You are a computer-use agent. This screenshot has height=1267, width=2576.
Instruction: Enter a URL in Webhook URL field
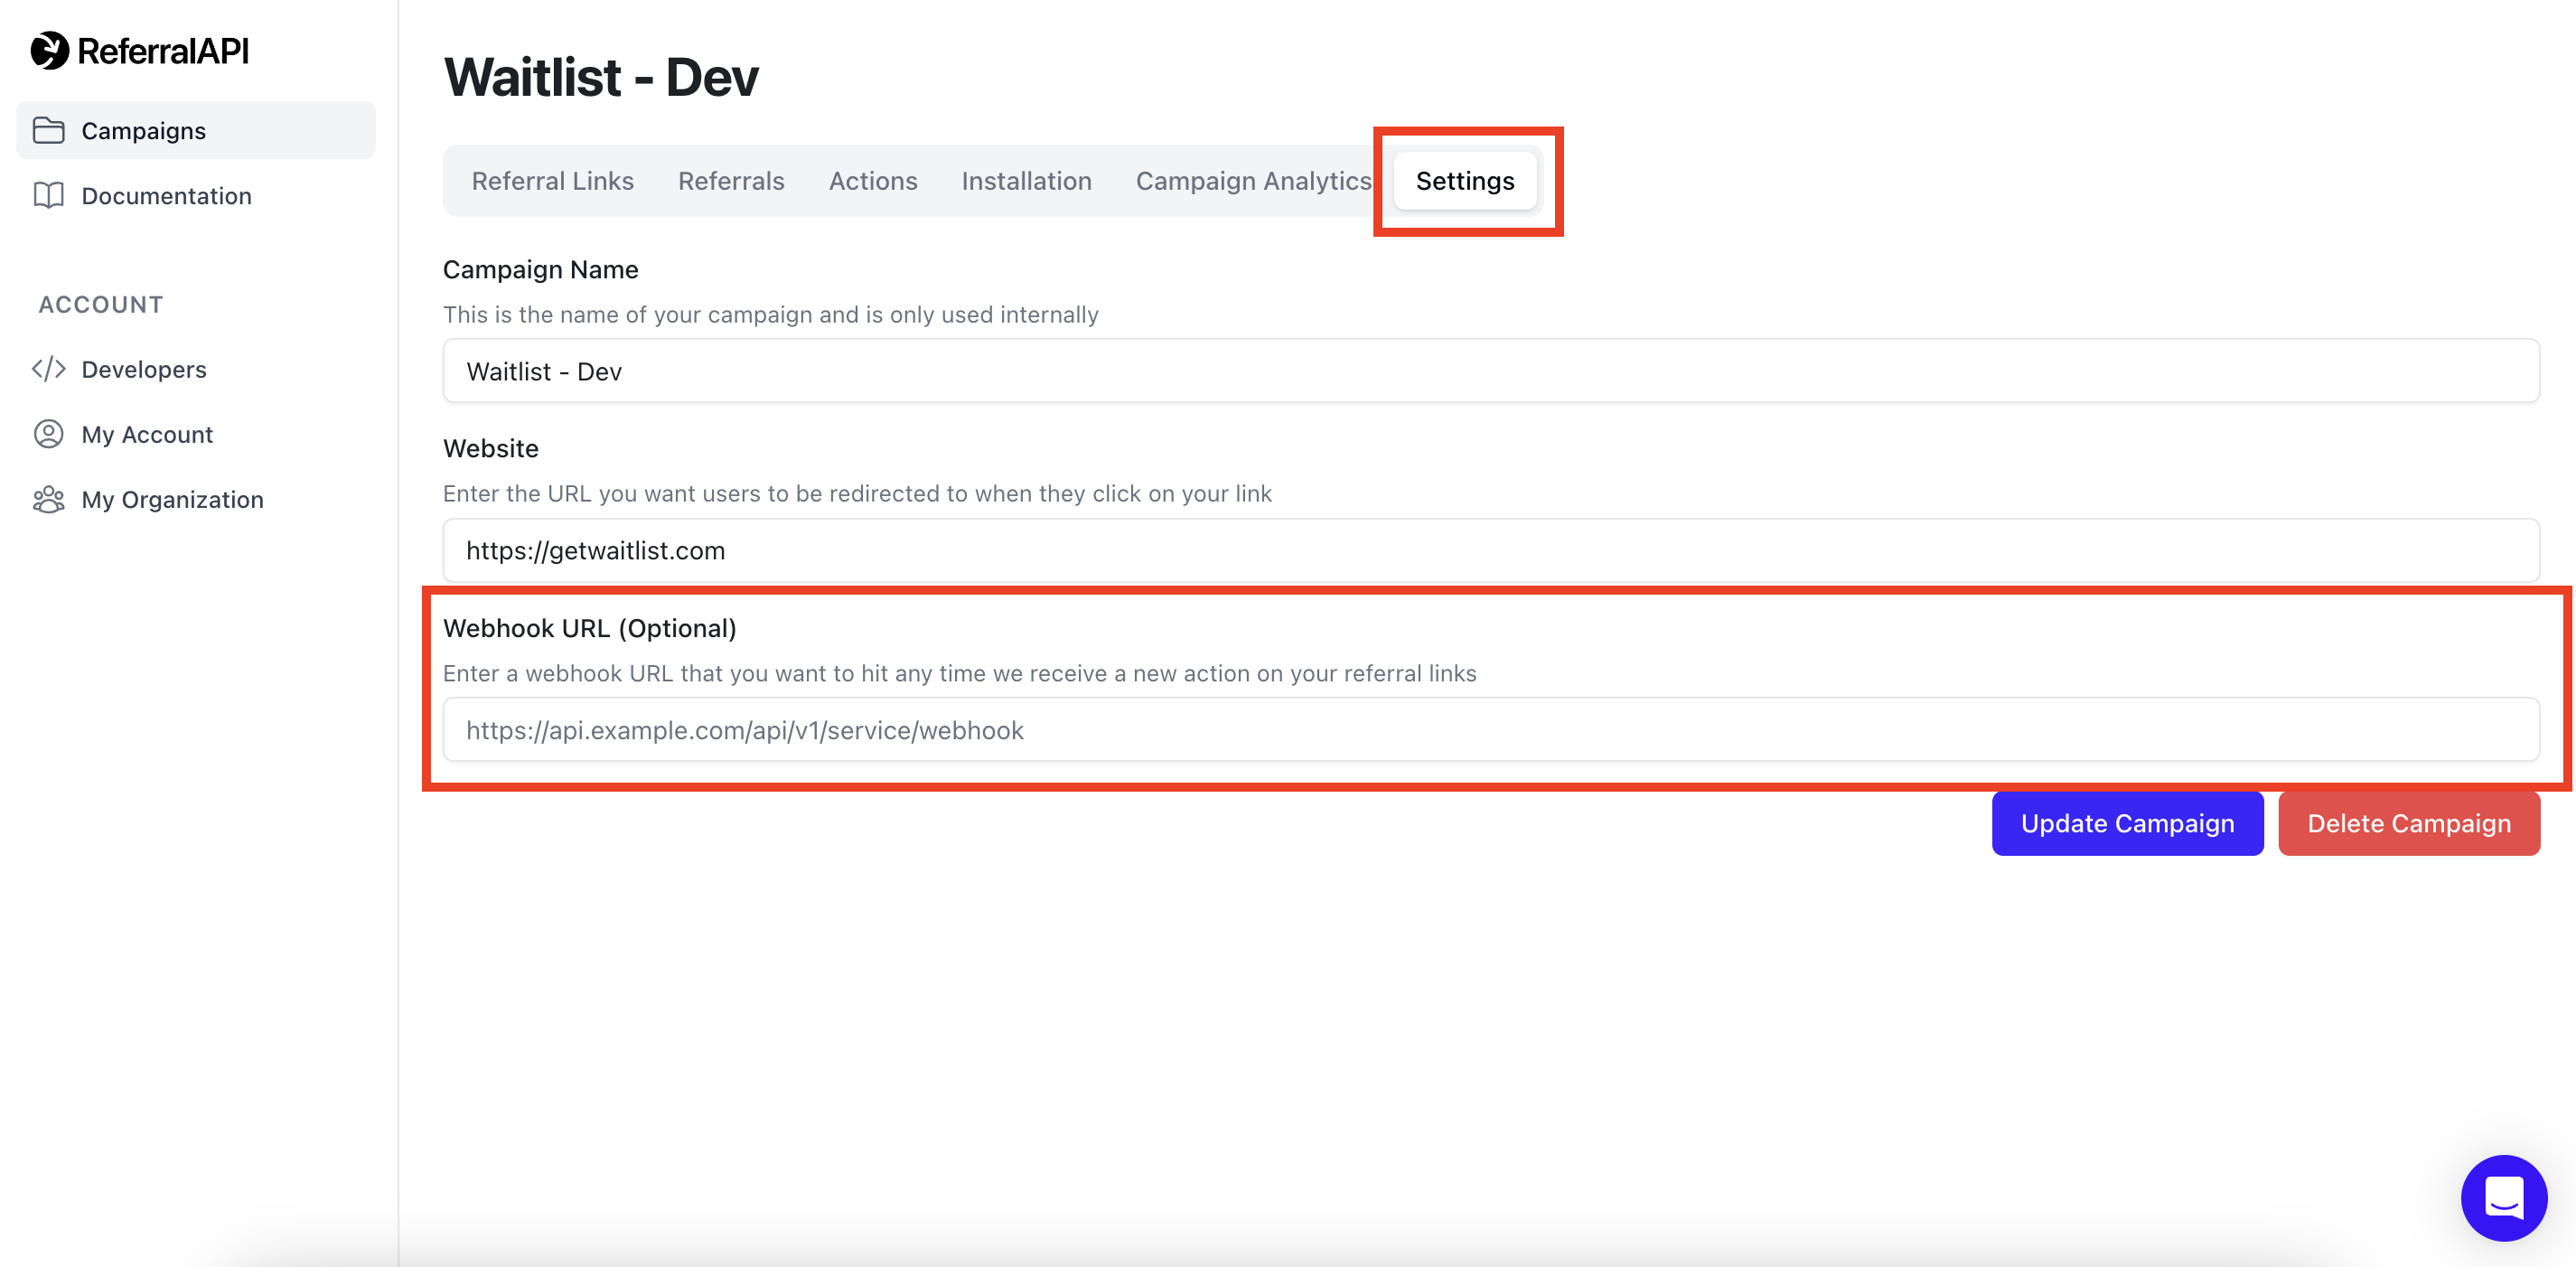pos(1490,728)
